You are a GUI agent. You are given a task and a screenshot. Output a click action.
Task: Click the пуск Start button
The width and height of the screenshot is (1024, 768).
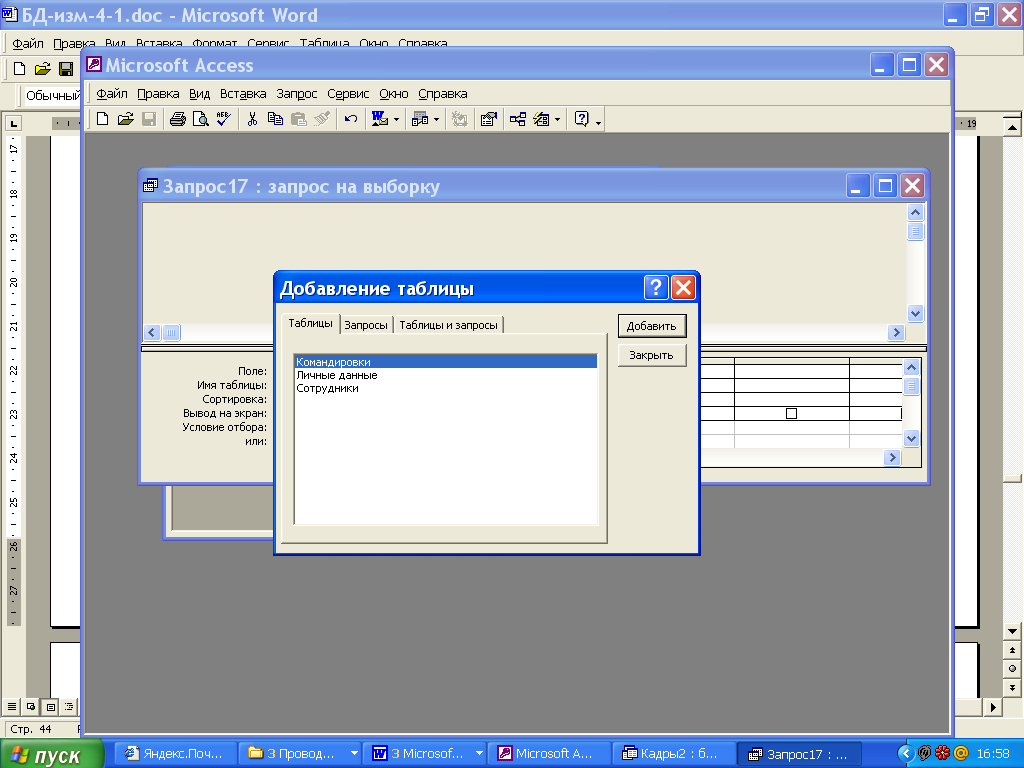[51, 754]
